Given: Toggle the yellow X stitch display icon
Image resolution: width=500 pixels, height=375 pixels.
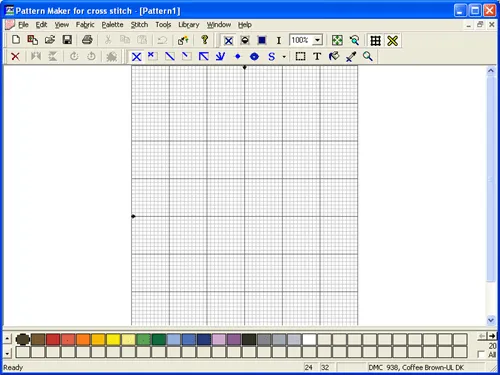Looking at the screenshot, I should coord(393,41).
